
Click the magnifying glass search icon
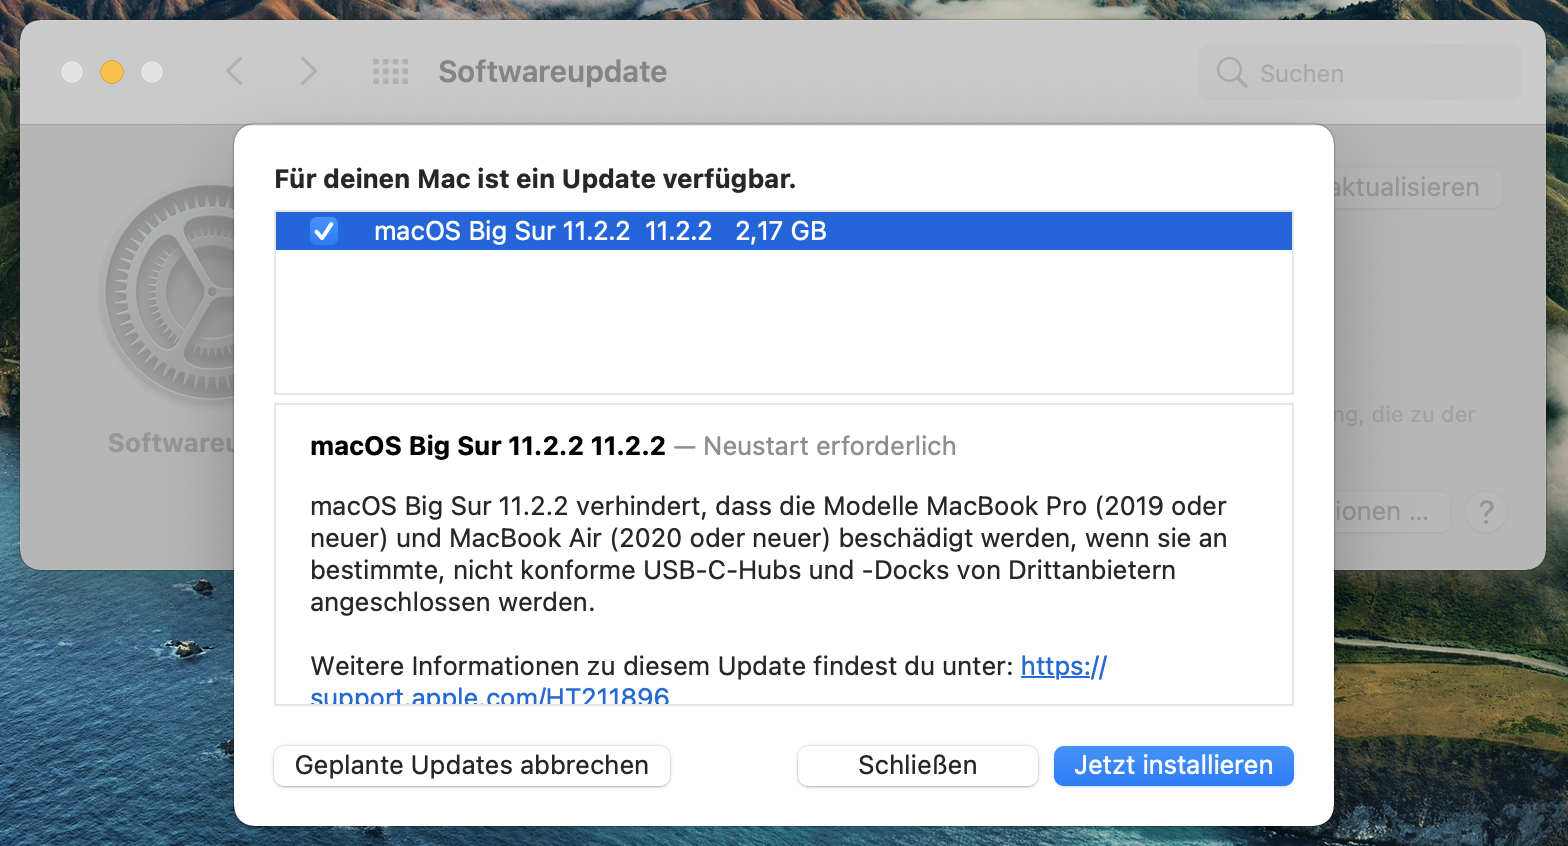click(x=1231, y=73)
